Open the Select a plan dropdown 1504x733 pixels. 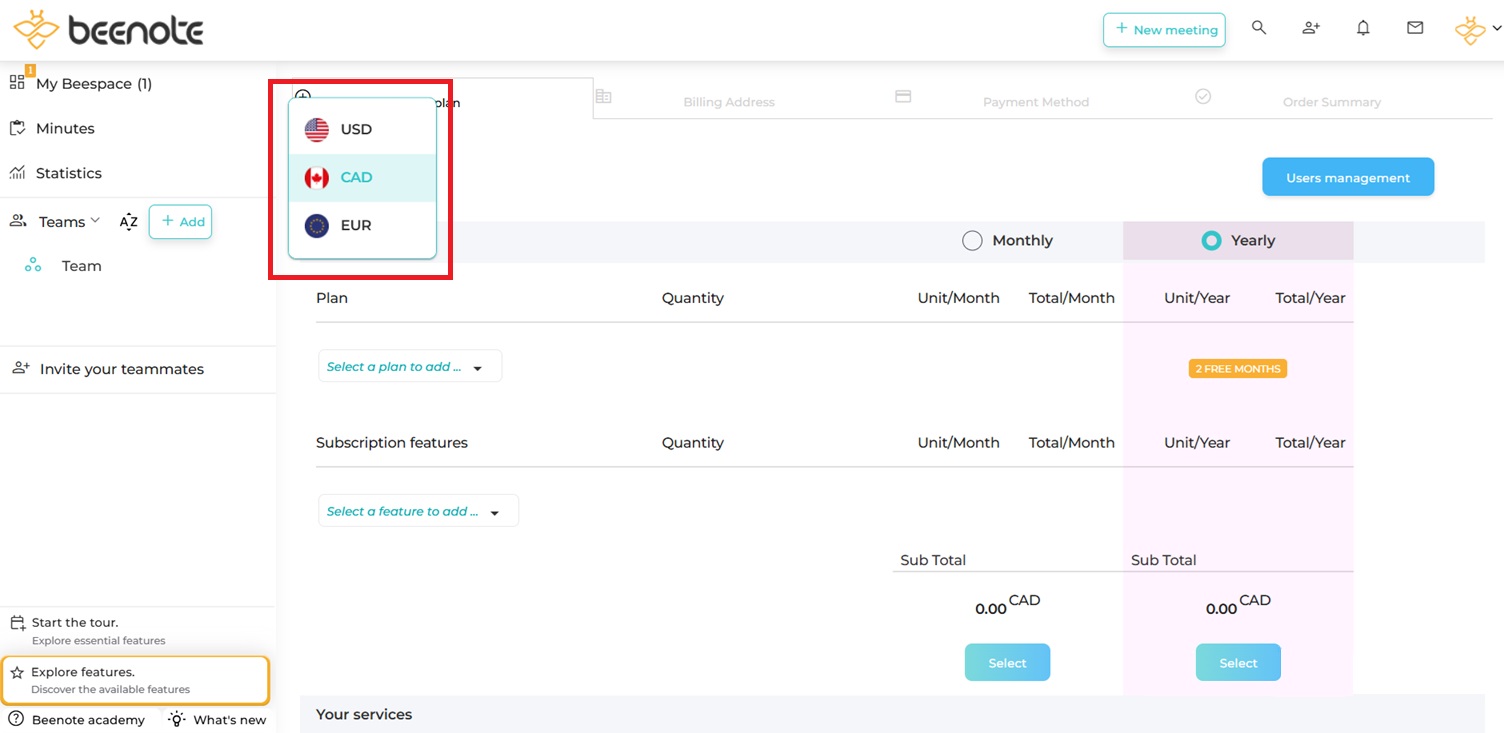(409, 367)
